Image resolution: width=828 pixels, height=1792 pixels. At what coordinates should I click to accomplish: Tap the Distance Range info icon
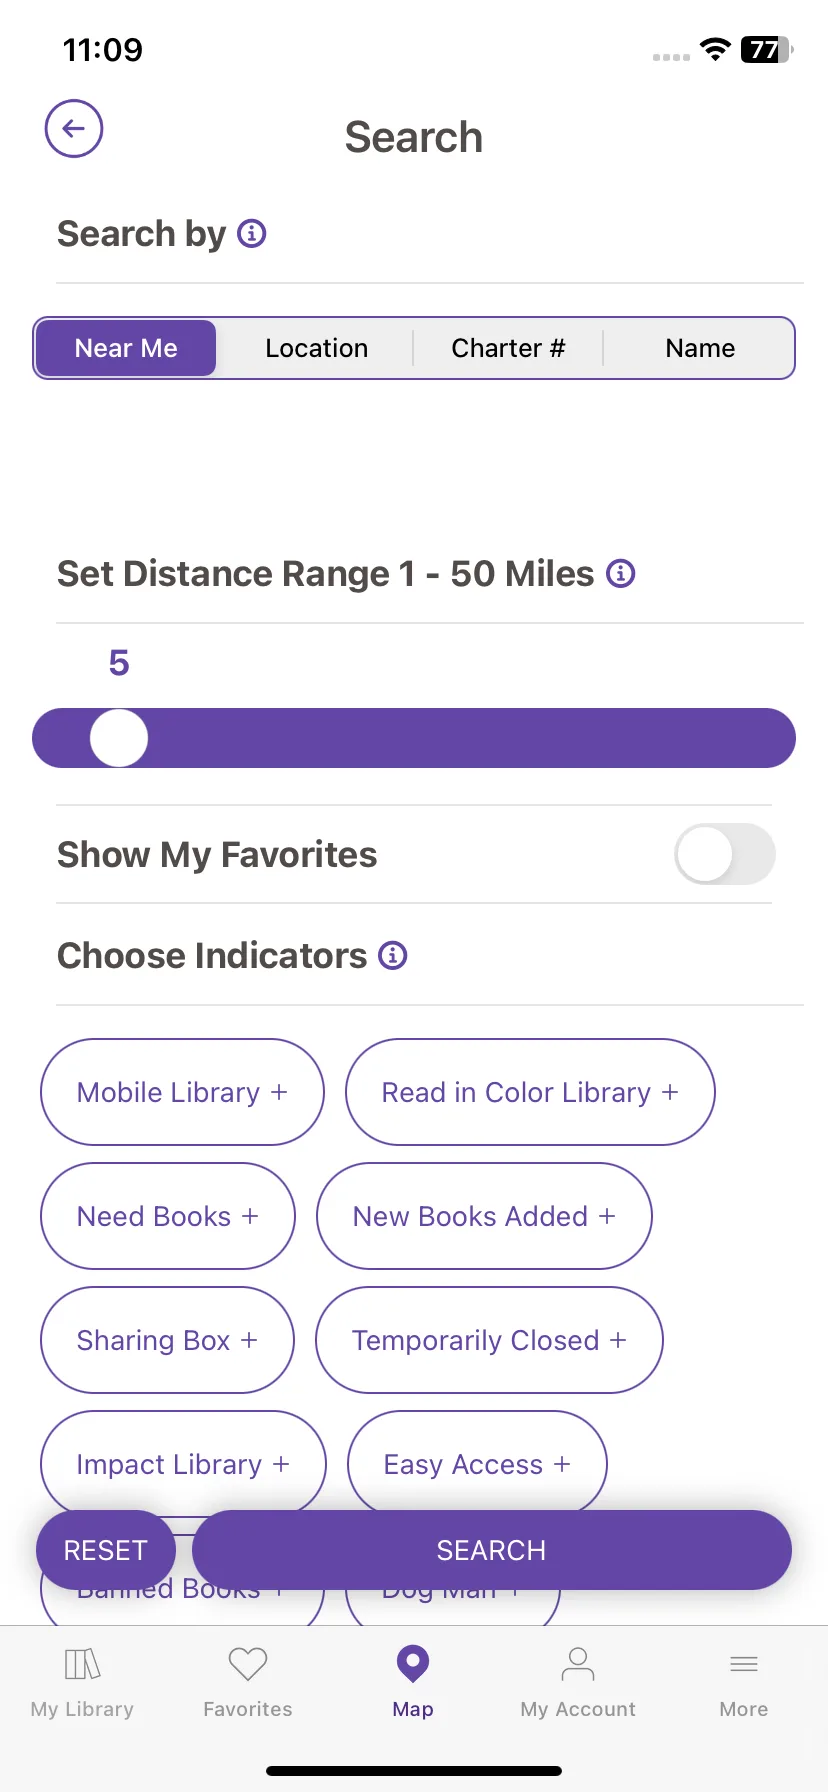(x=621, y=574)
